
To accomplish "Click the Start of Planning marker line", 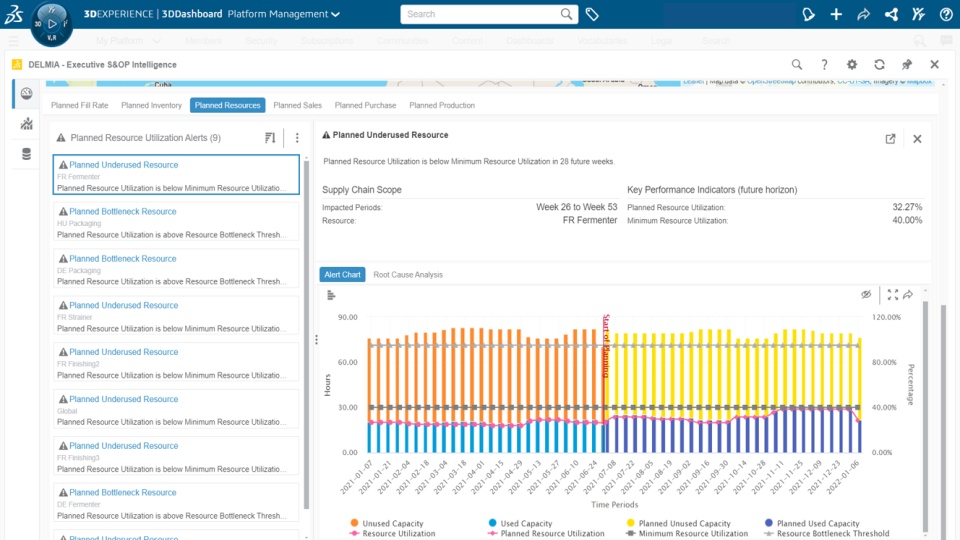I will (x=606, y=383).
